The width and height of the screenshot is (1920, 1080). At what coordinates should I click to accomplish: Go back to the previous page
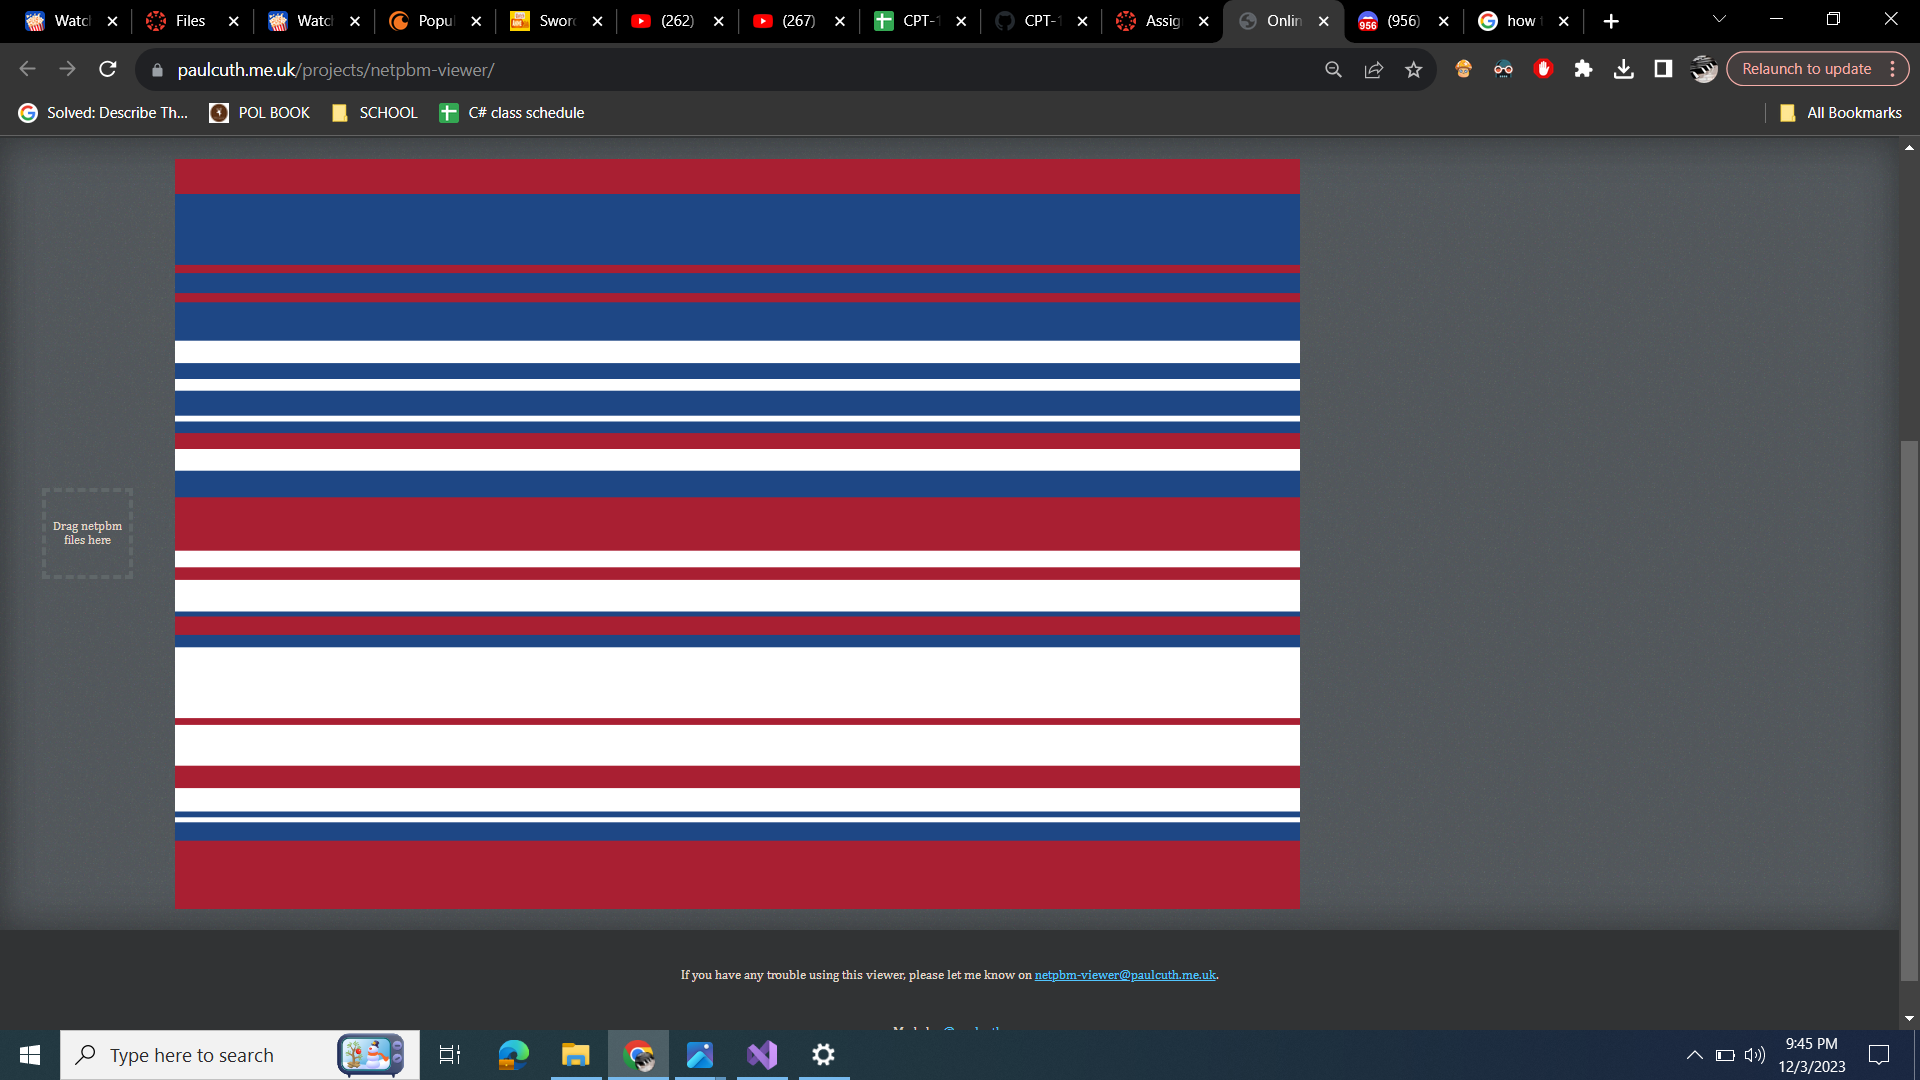pos(28,69)
